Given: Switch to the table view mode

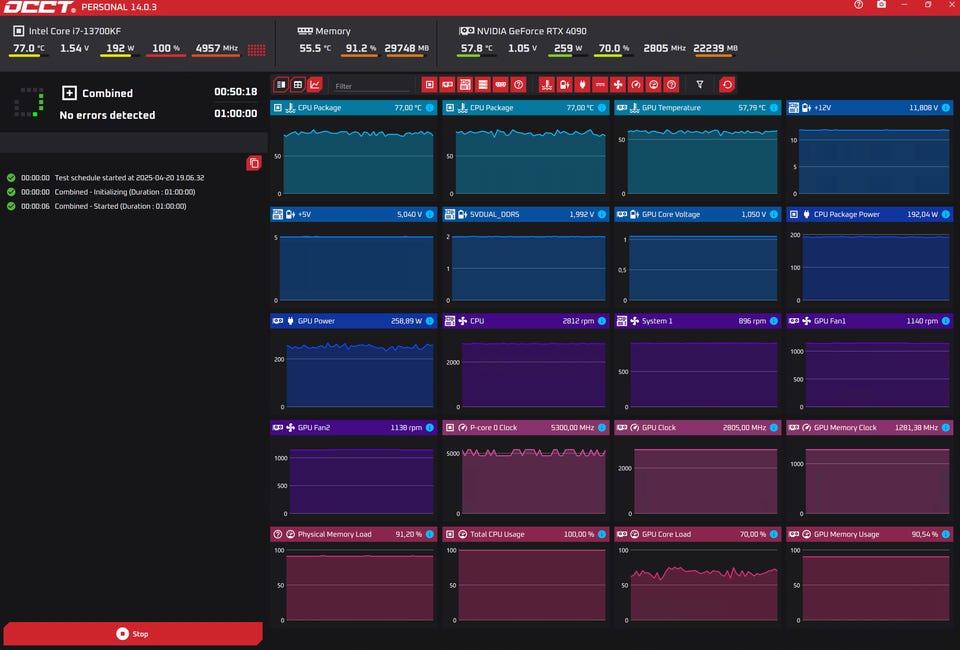Looking at the screenshot, I should pos(298,85).
